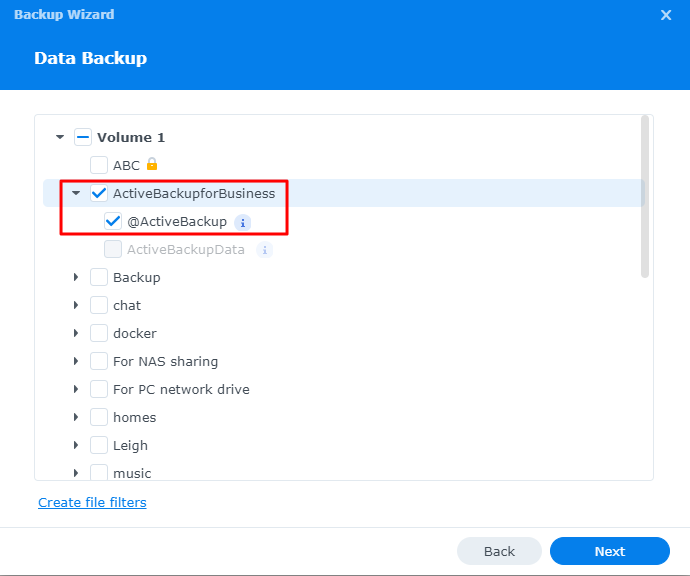Image resolution: width=690 pixels, height=576 pixels.
Task: Collapse the ActiveBackupforBusiness folder
Action: click(x=75, y=193)
